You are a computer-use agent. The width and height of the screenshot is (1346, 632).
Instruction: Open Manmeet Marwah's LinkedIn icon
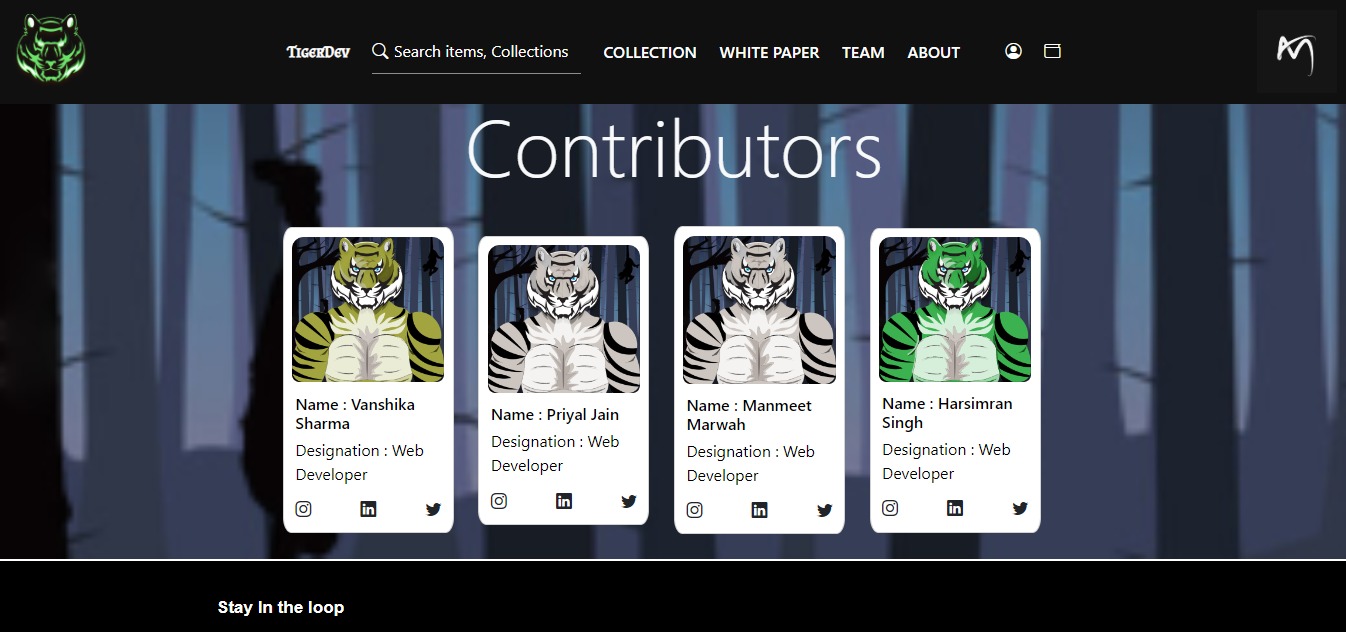759,510
